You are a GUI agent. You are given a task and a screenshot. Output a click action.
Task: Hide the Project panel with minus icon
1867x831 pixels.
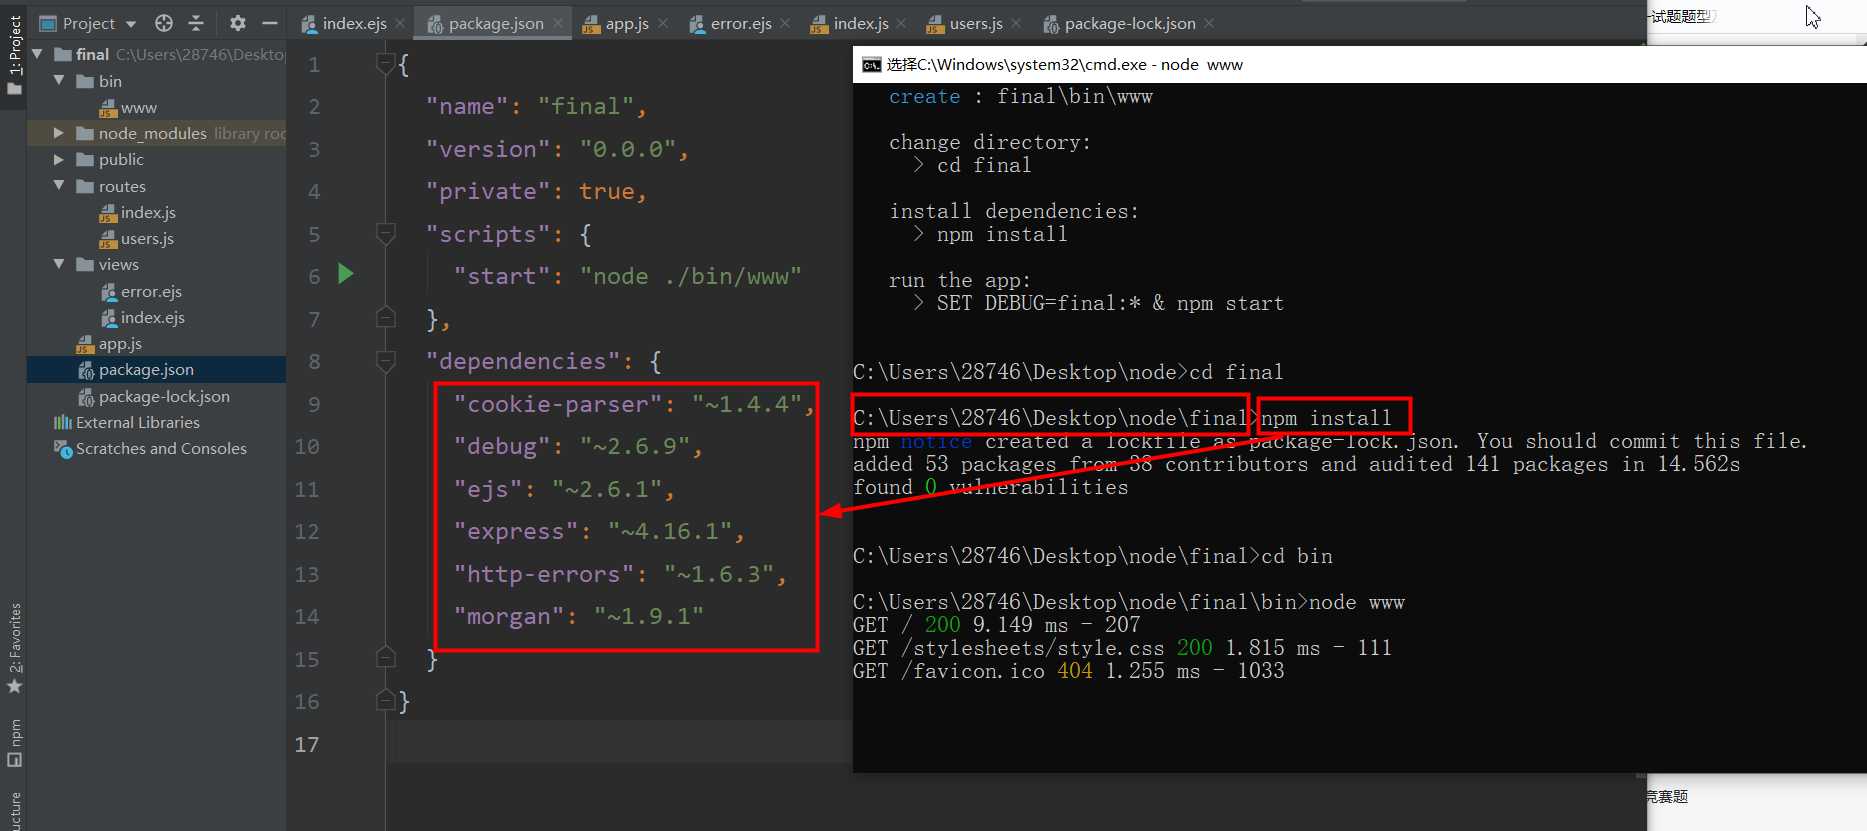coord(269,23)
